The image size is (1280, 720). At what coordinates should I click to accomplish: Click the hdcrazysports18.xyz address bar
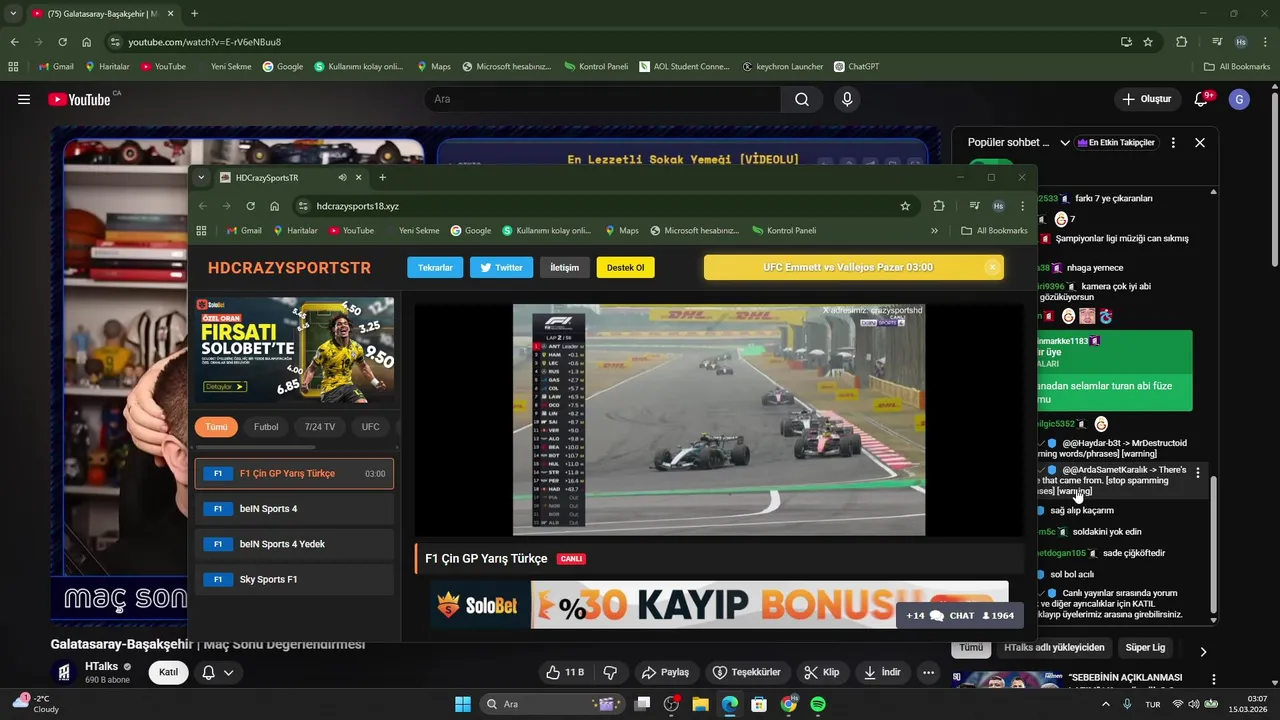(605, 206)
